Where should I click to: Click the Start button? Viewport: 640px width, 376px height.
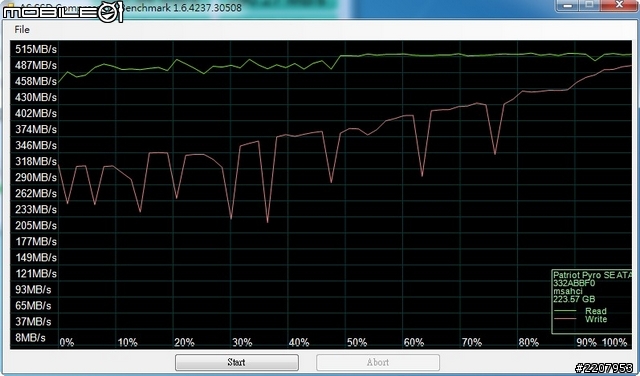coord(237,362)
